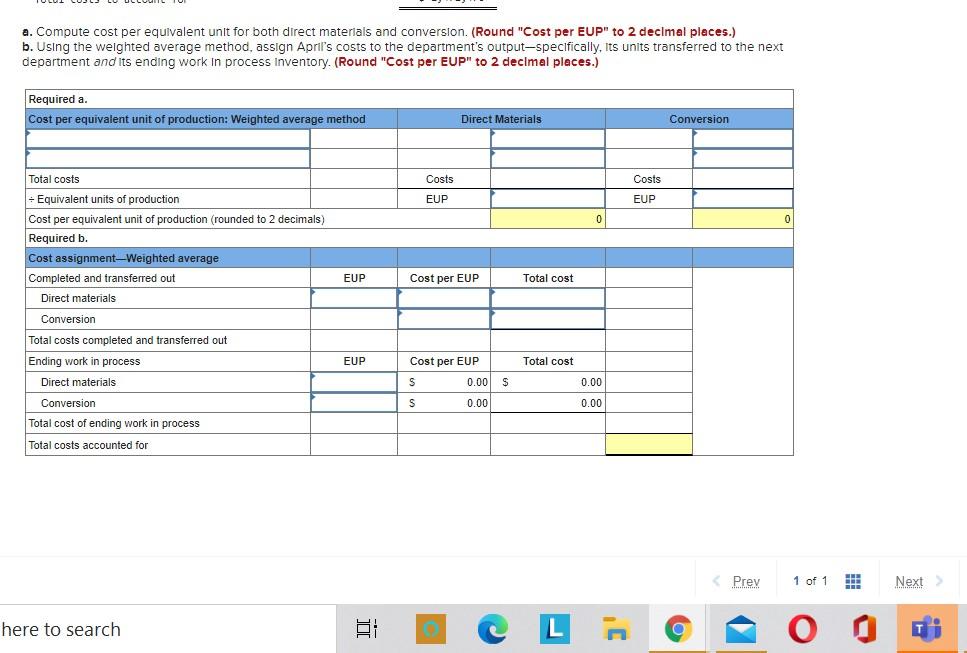Screen dimensions: 967x653
Task: Open Microsoft Teams from the taskbar
Action: pyautogui.click(x=926, y=629)
